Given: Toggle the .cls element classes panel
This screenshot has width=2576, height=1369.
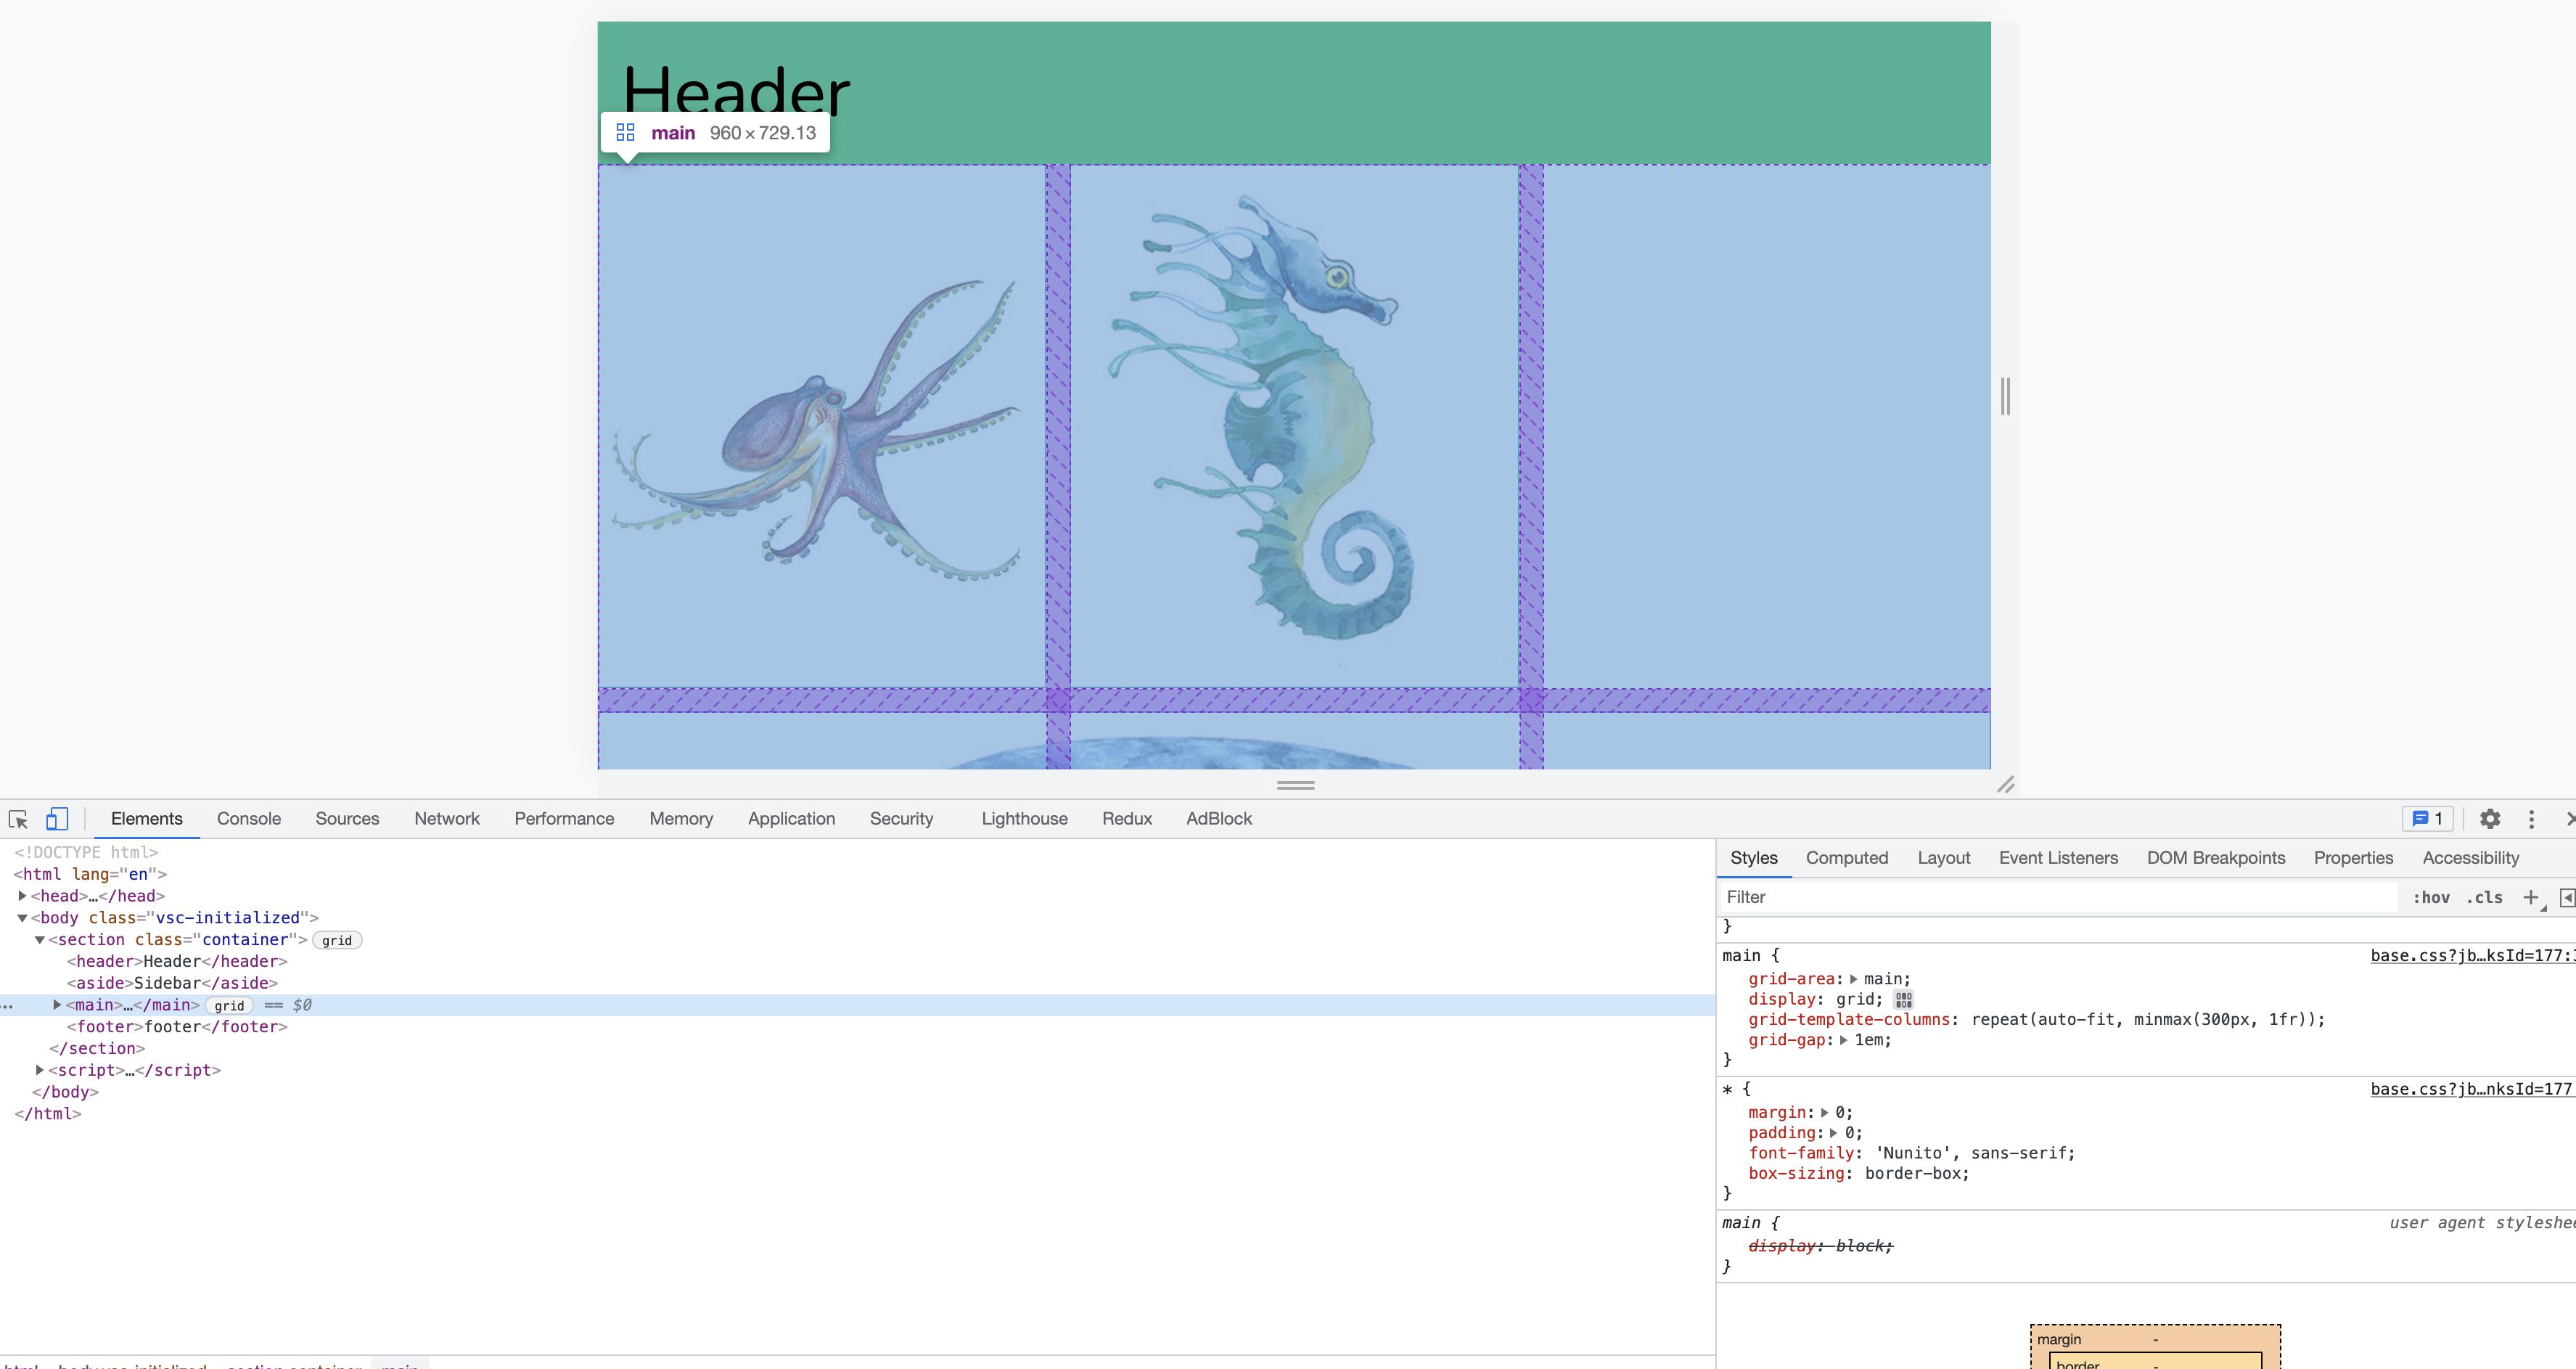Looking at the screenshot, I should tap(2484, 897).
